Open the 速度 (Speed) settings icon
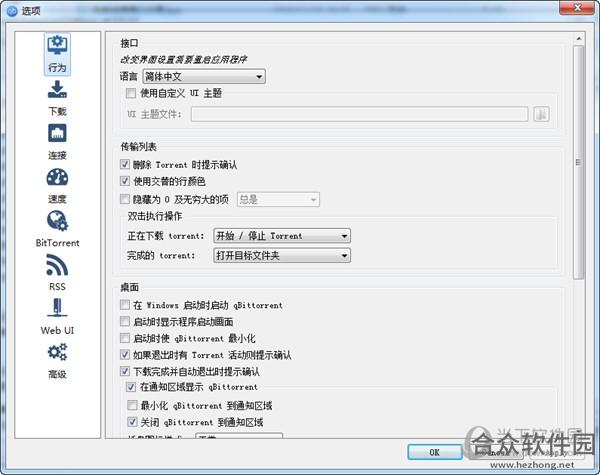Viewport: 600px width, 475px height. [x=57, y=177]
